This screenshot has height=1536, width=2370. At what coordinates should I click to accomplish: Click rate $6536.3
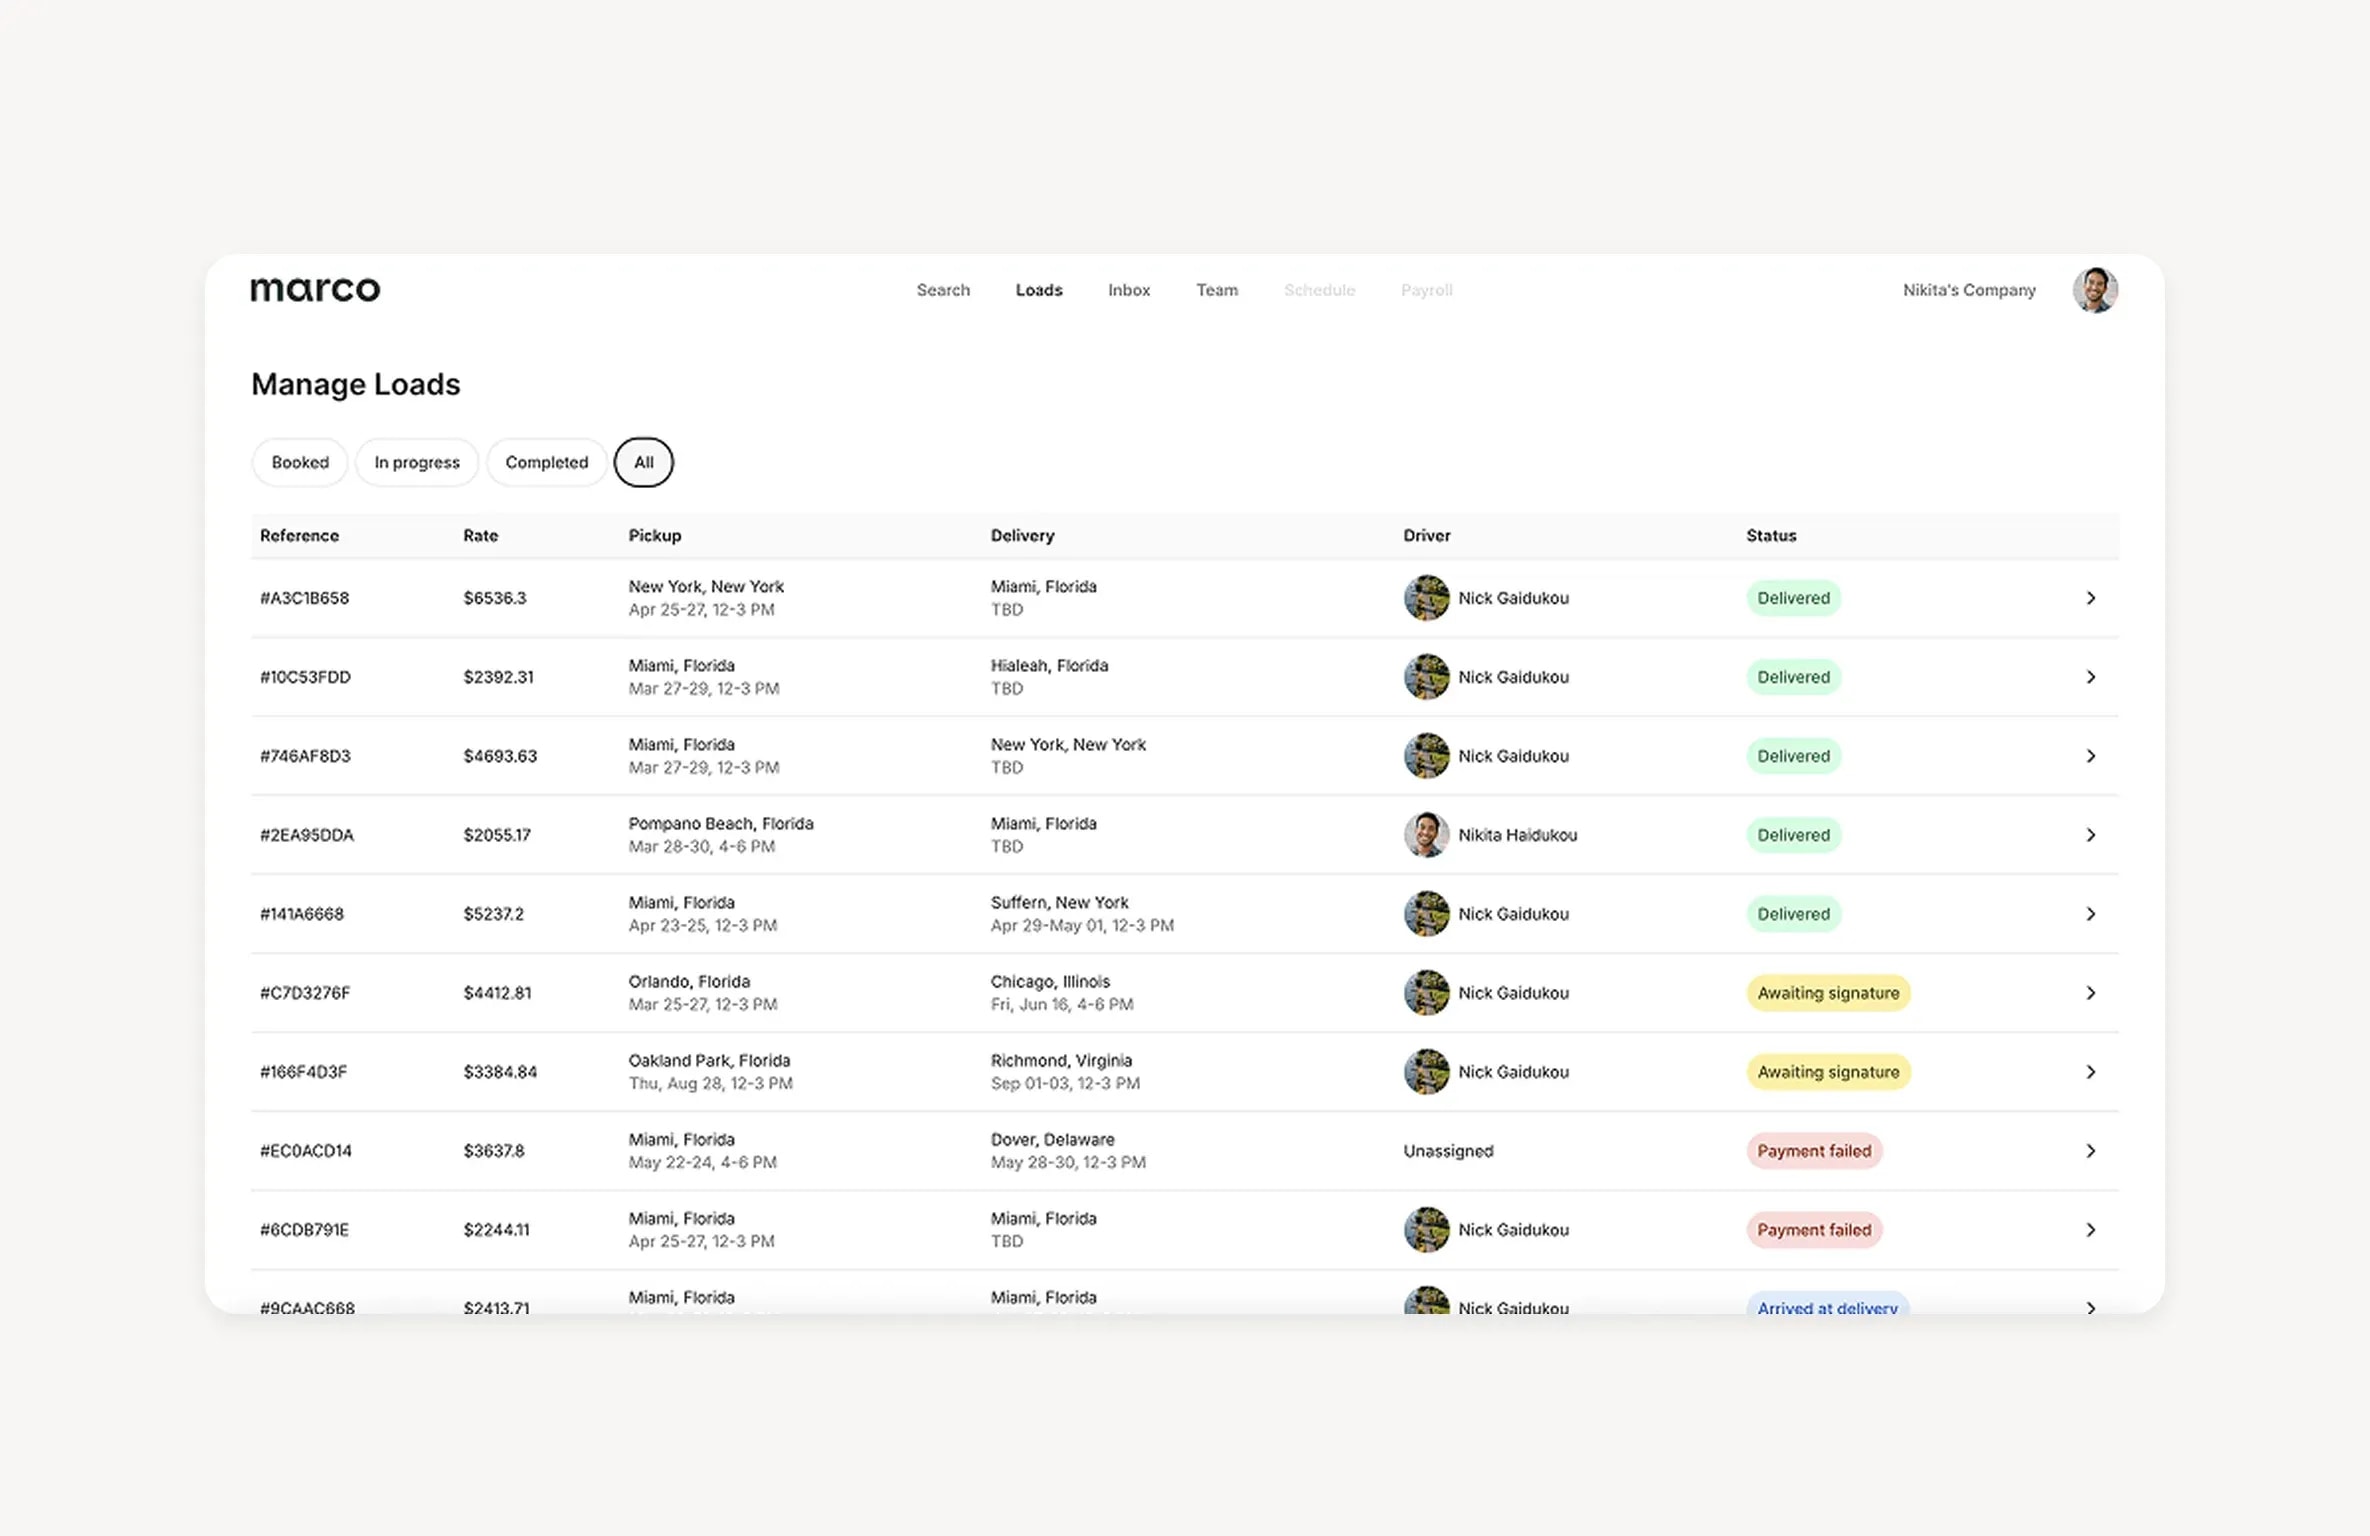coord(494,598)
